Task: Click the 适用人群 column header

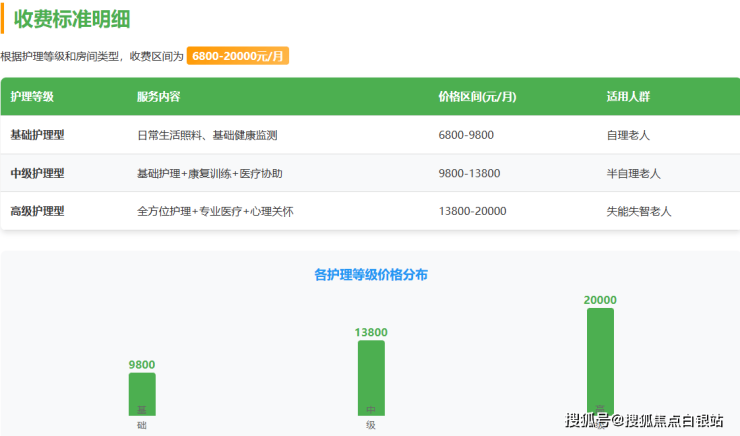Action: tap(626, 97)
